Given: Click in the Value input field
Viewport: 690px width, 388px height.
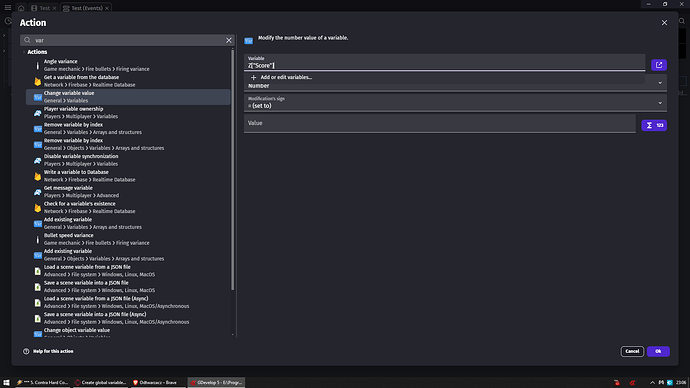Looking at the screenshot, I should [x=440, y=124].
